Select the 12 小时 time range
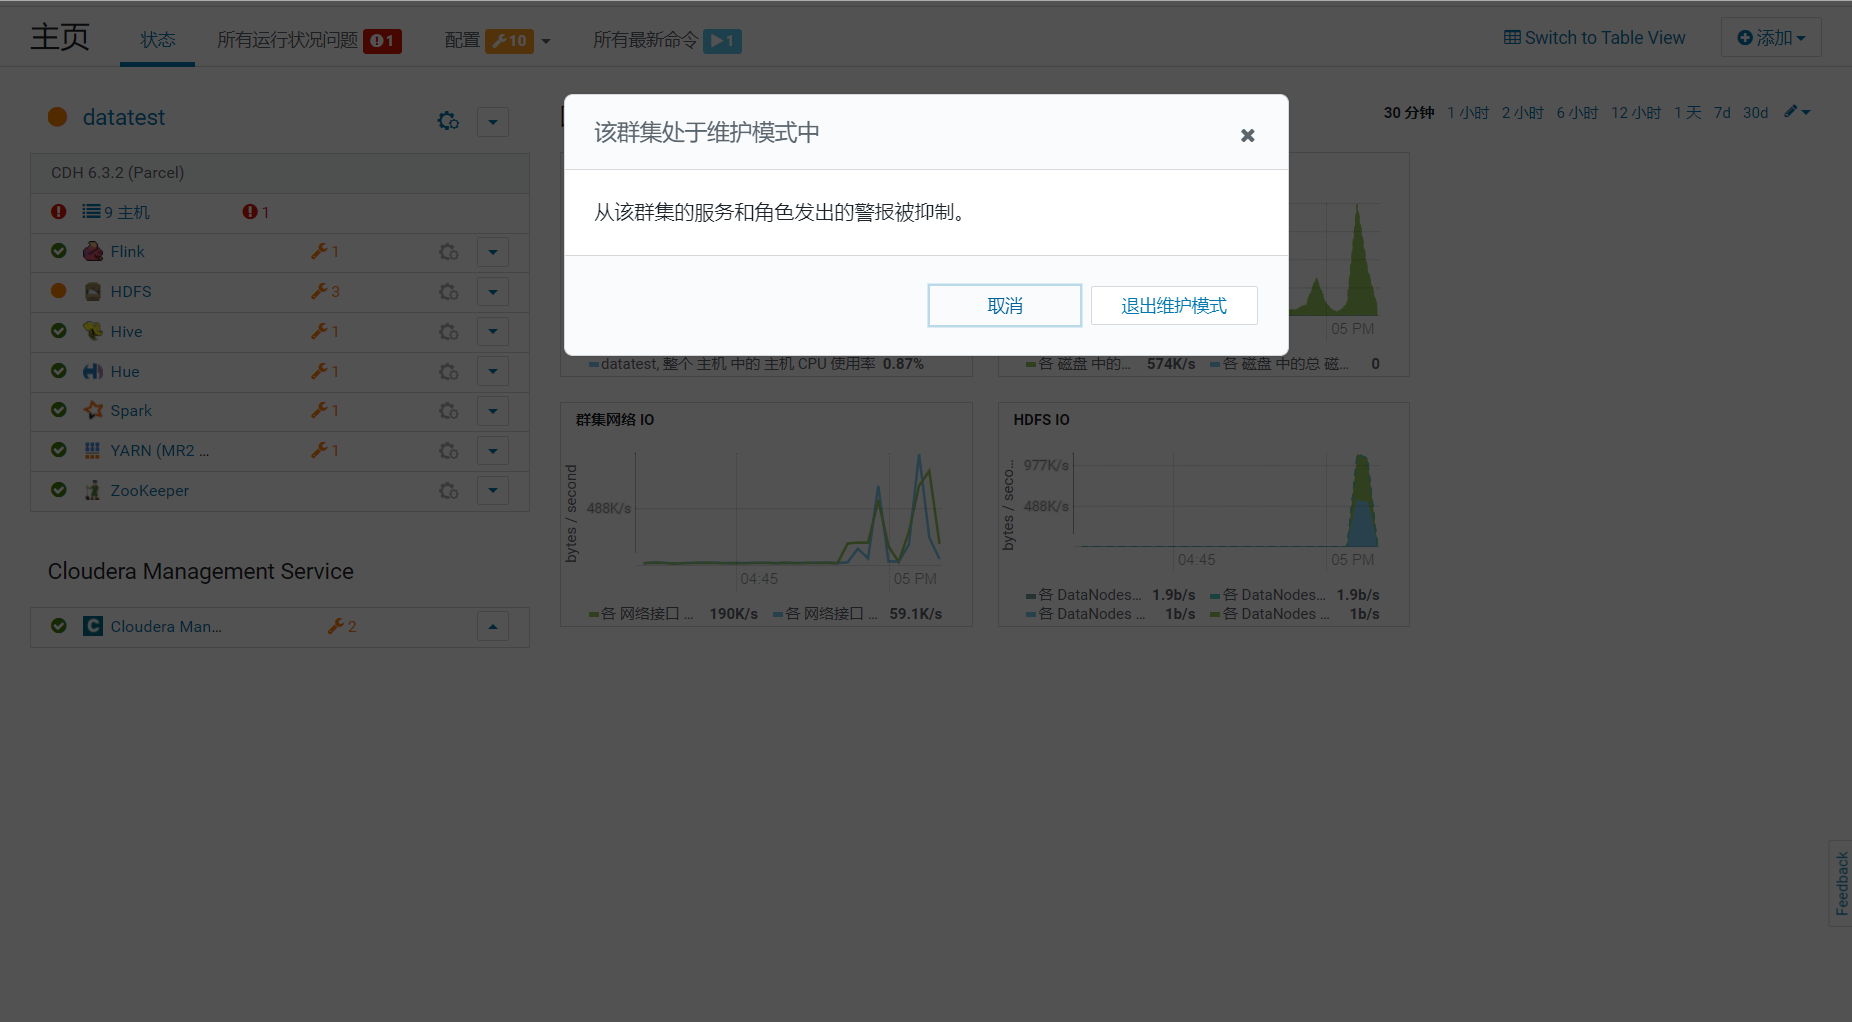The width and height of the screenshot is (1852, 1022). 1636,113
